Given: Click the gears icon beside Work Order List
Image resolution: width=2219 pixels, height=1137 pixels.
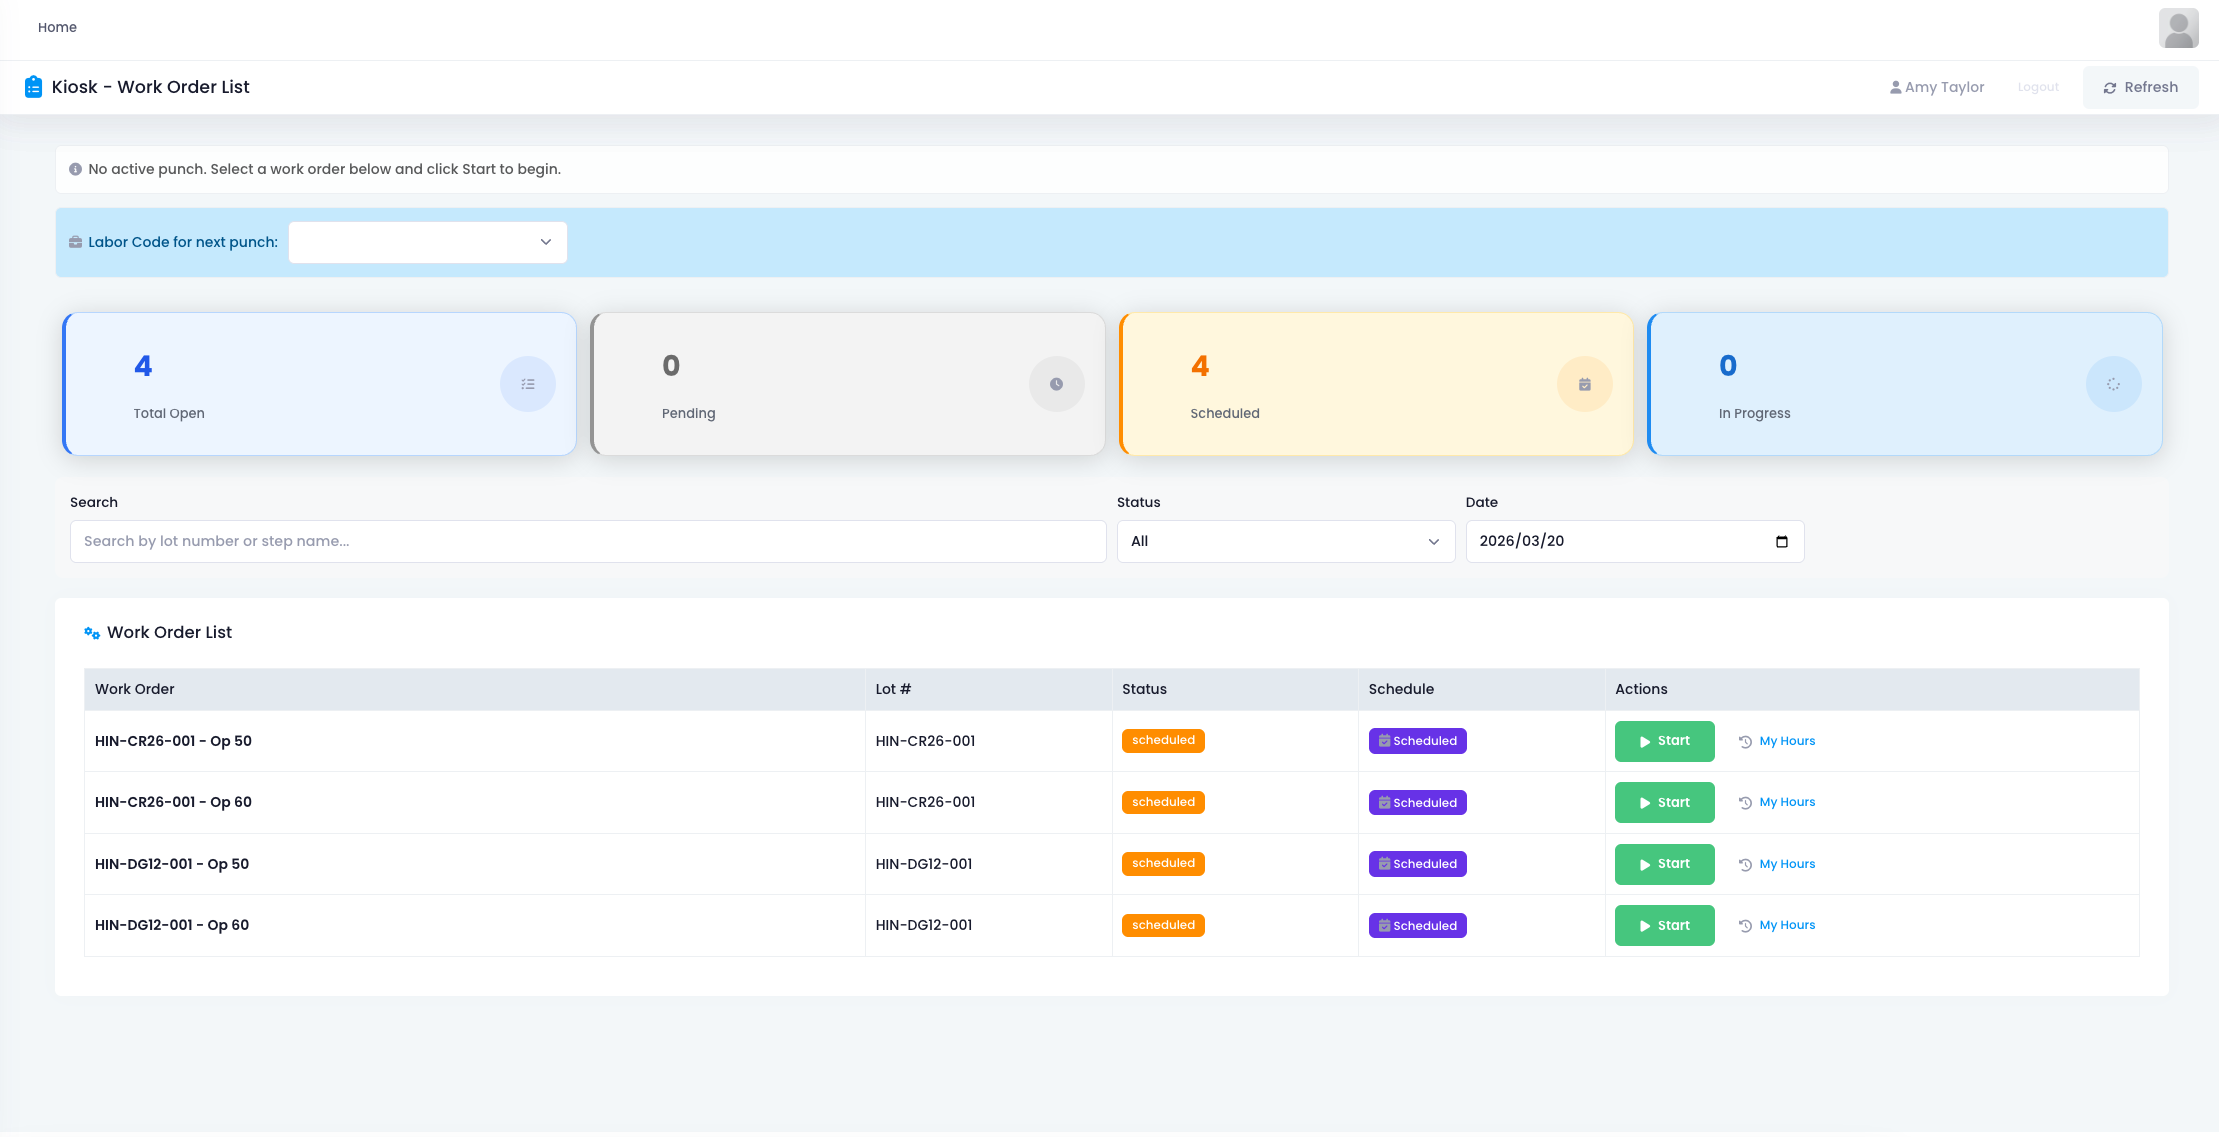Looking at the screenshot, I should 92,633.
